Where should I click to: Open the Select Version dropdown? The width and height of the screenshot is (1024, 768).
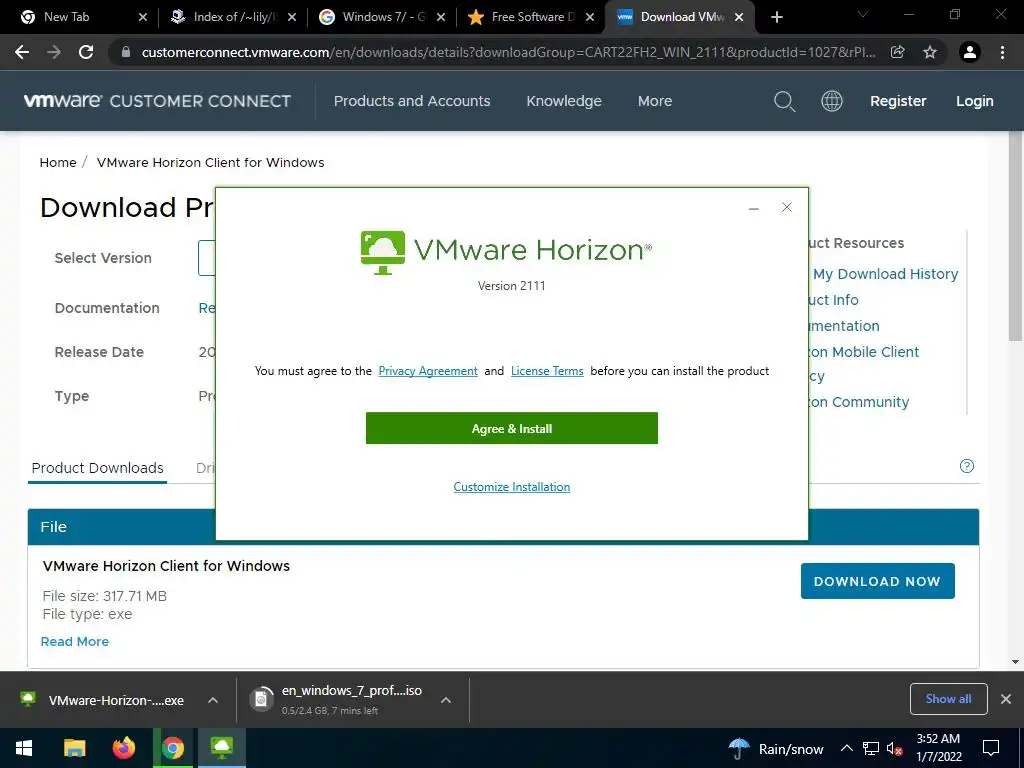click(207, 258)
